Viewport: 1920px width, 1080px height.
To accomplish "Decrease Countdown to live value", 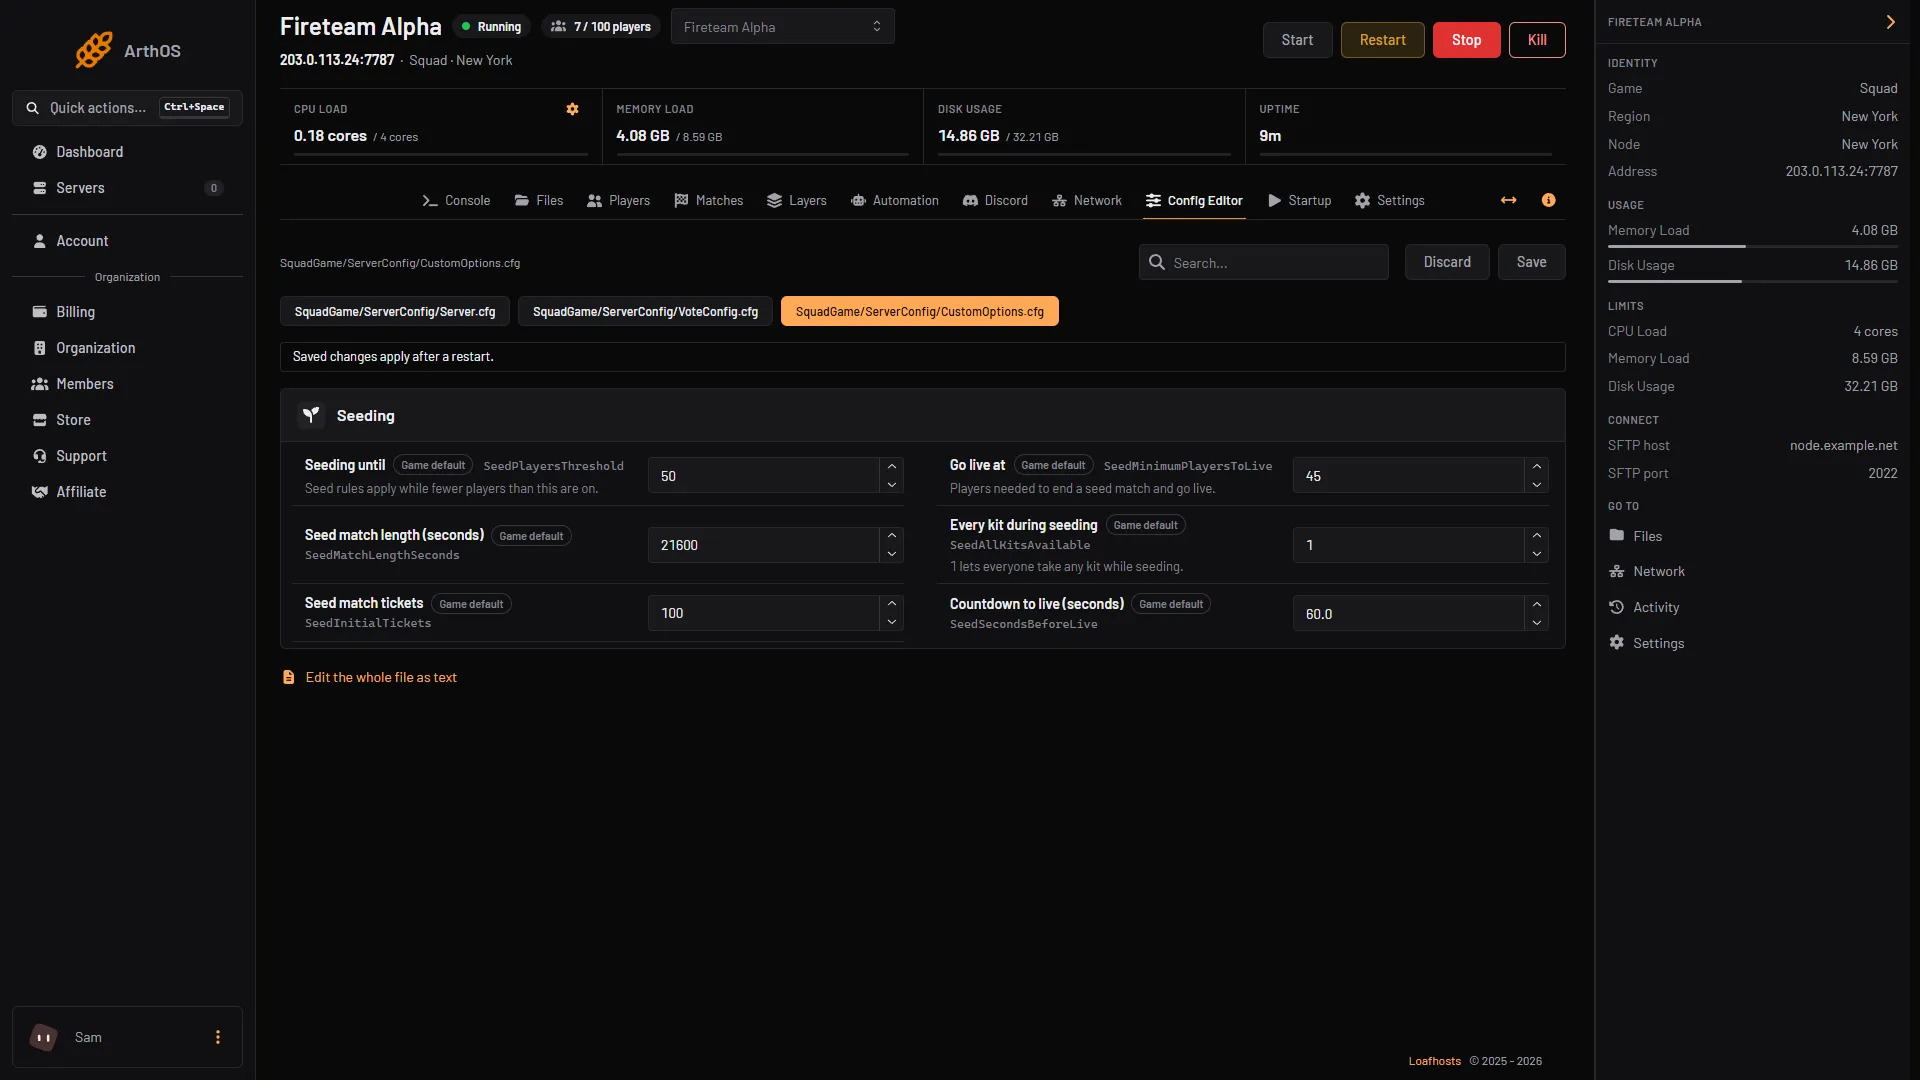I will (x=1537, y=623).
